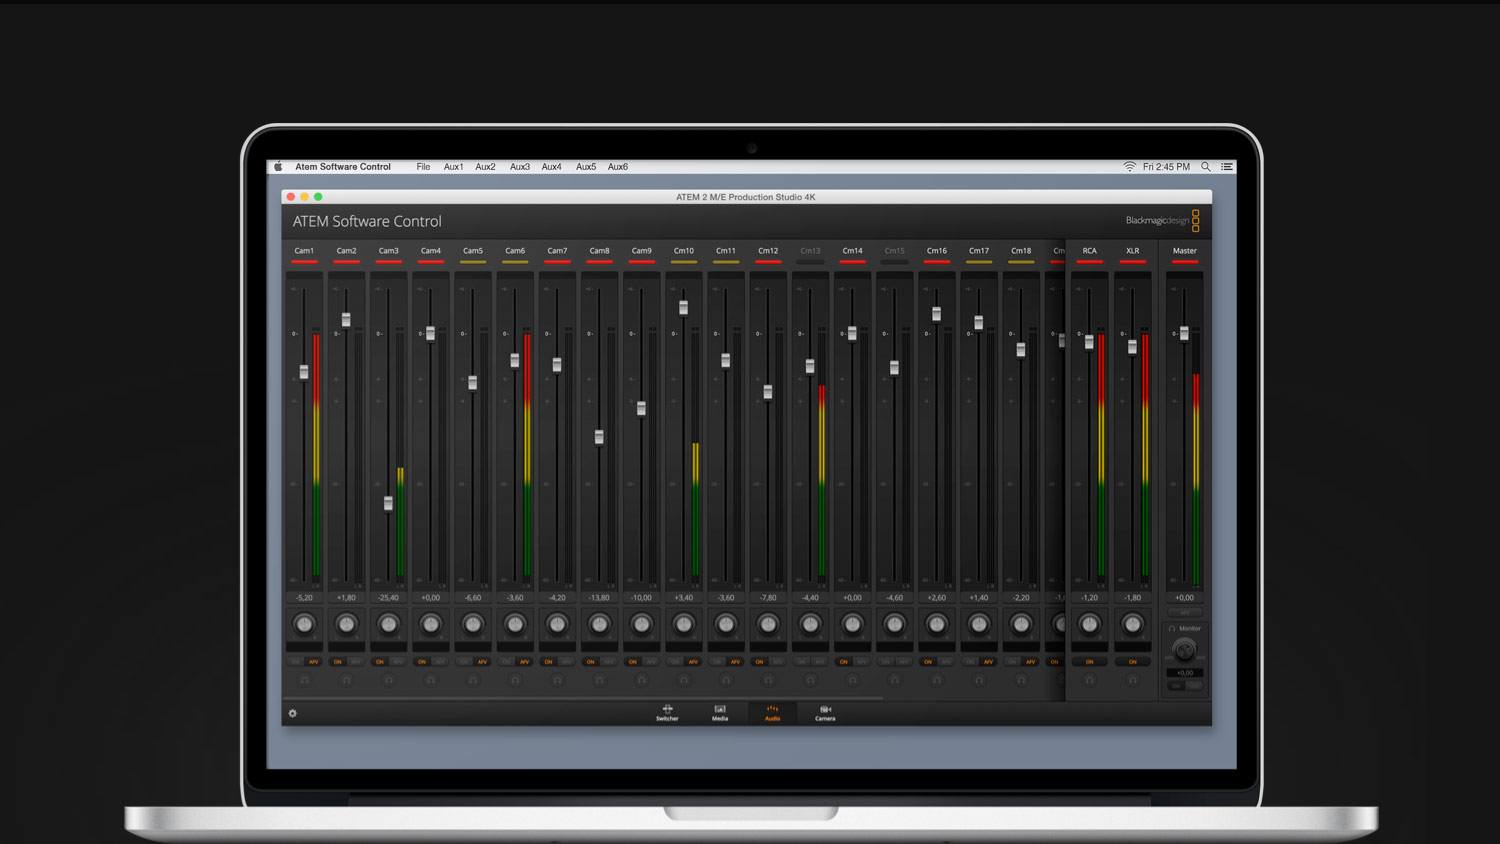The width and height of the screenshot is (1500, 844).
Task: Switch to the Switcher page icon
Action: (x=666, y=713)
